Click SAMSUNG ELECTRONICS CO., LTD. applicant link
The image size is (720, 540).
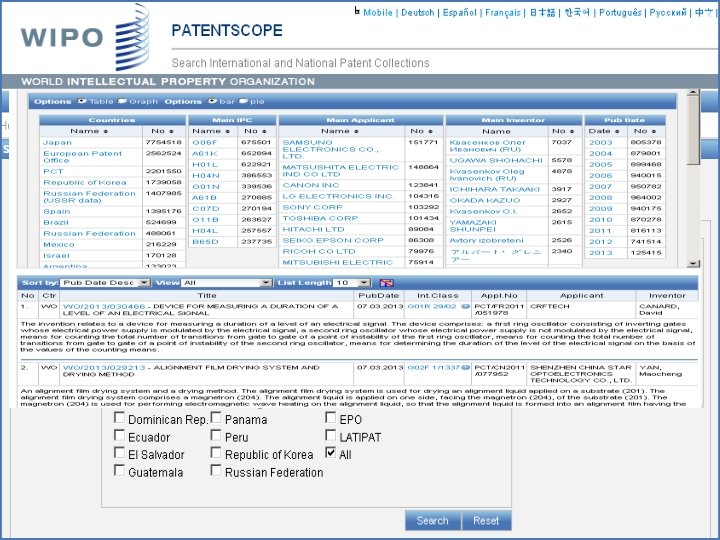point(330,150)
